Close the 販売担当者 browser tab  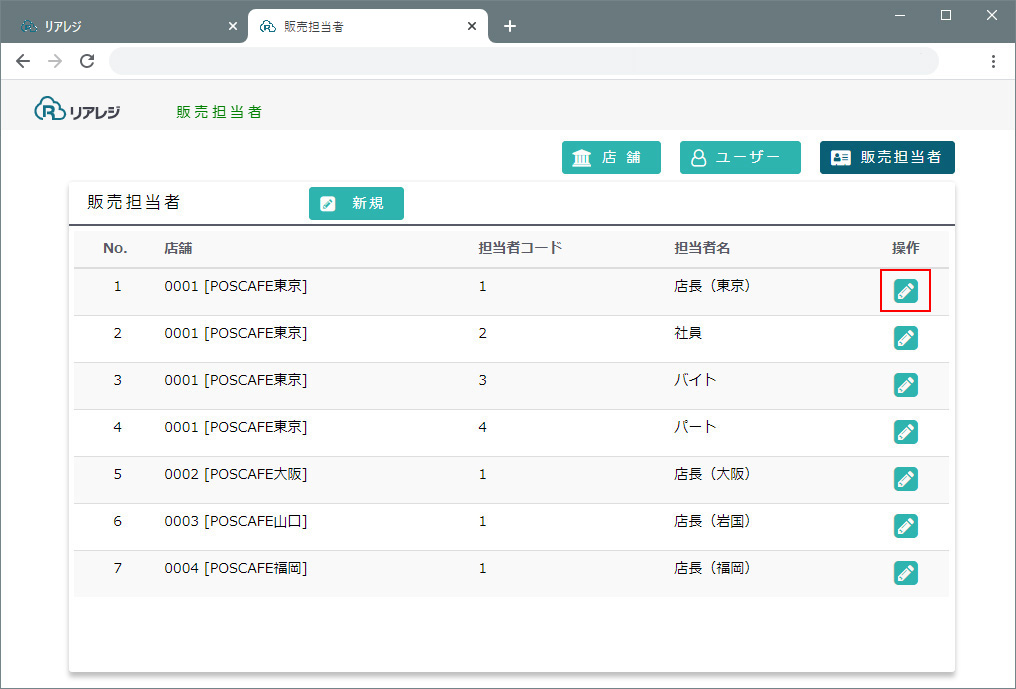click(x=472, y=26)
